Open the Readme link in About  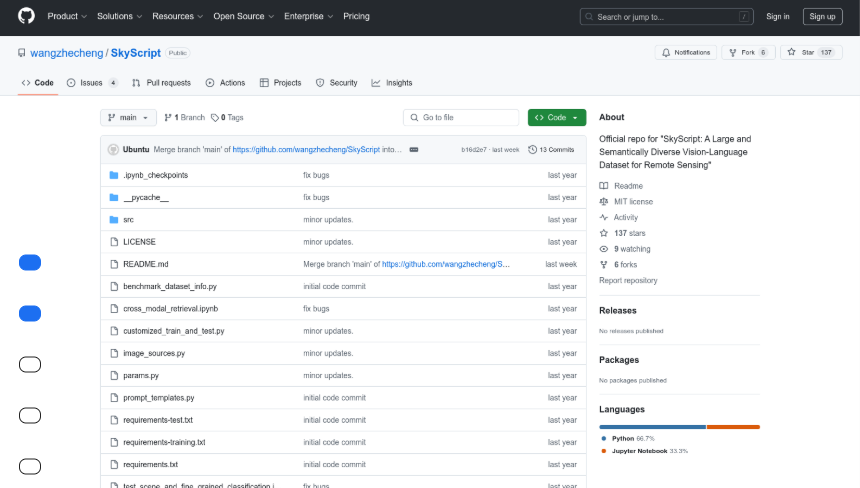coord(621,186)
